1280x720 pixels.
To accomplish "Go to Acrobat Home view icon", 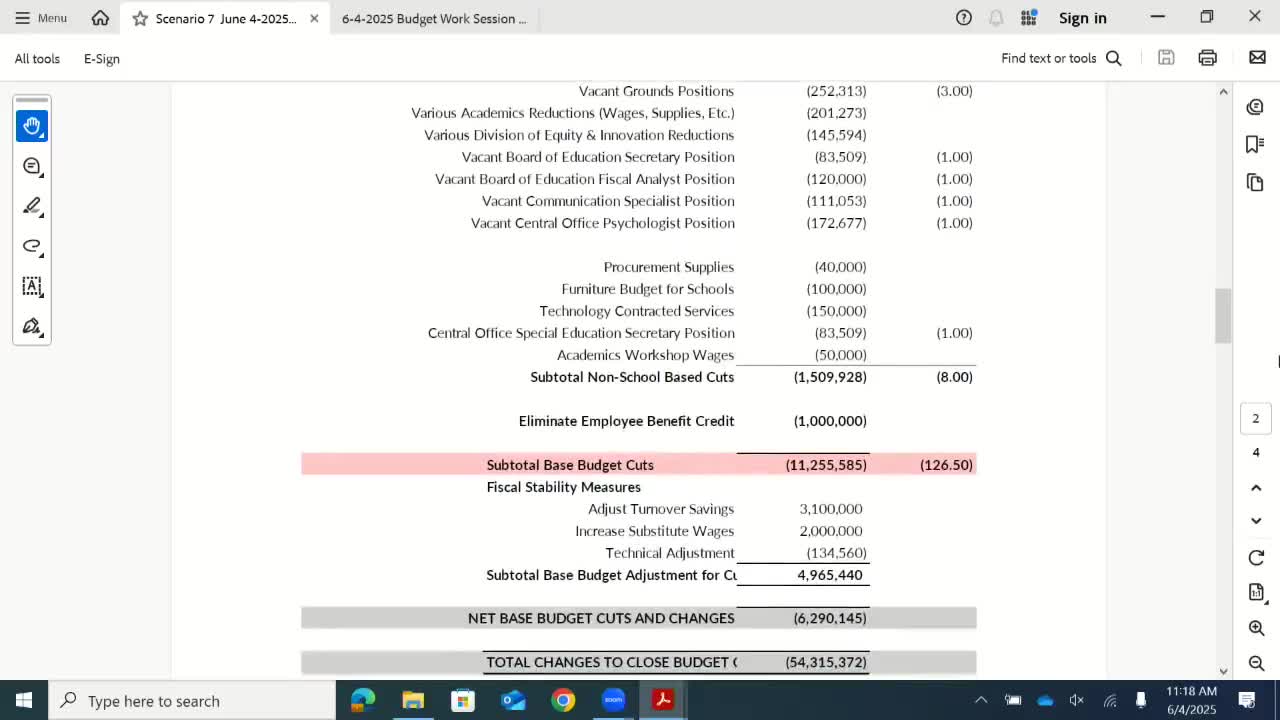I will pos(100,18).
